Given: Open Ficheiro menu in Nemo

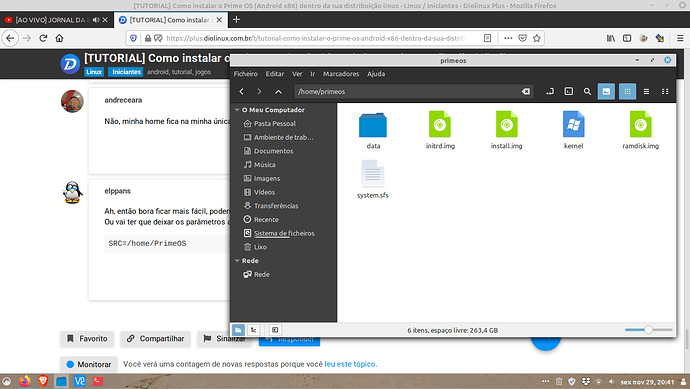Looking at the screenshot, I should (246, 74).
